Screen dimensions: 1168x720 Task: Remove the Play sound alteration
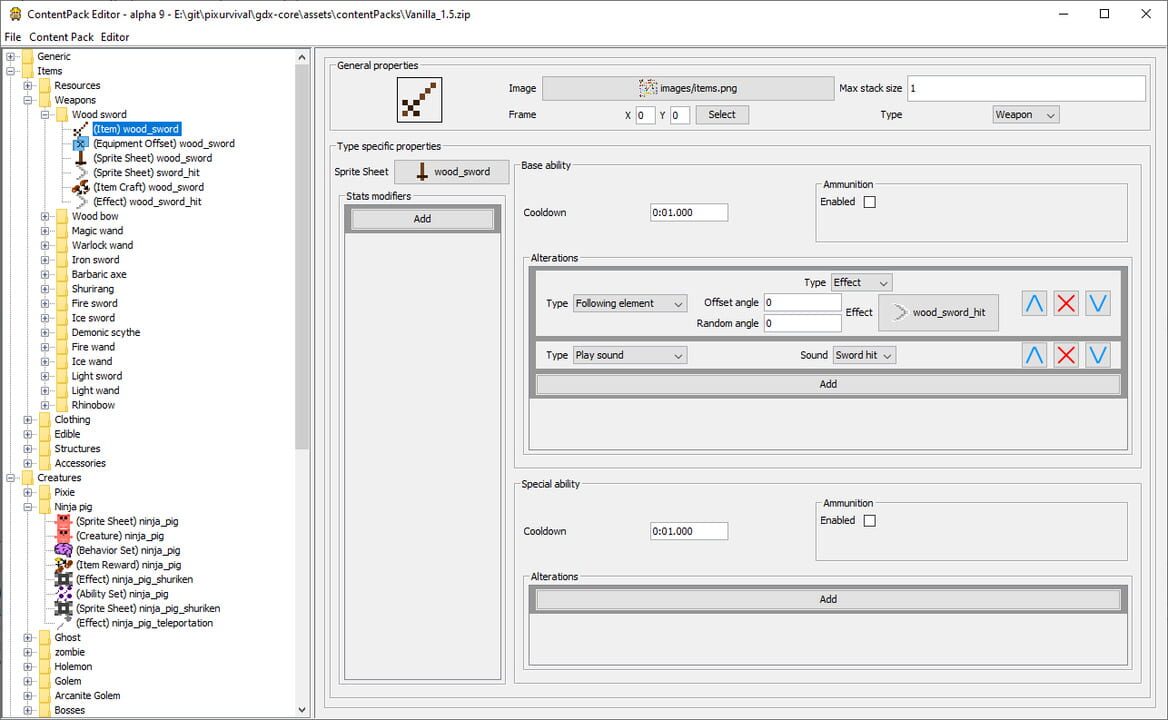pyautogui.click(x=1066, y=355)
